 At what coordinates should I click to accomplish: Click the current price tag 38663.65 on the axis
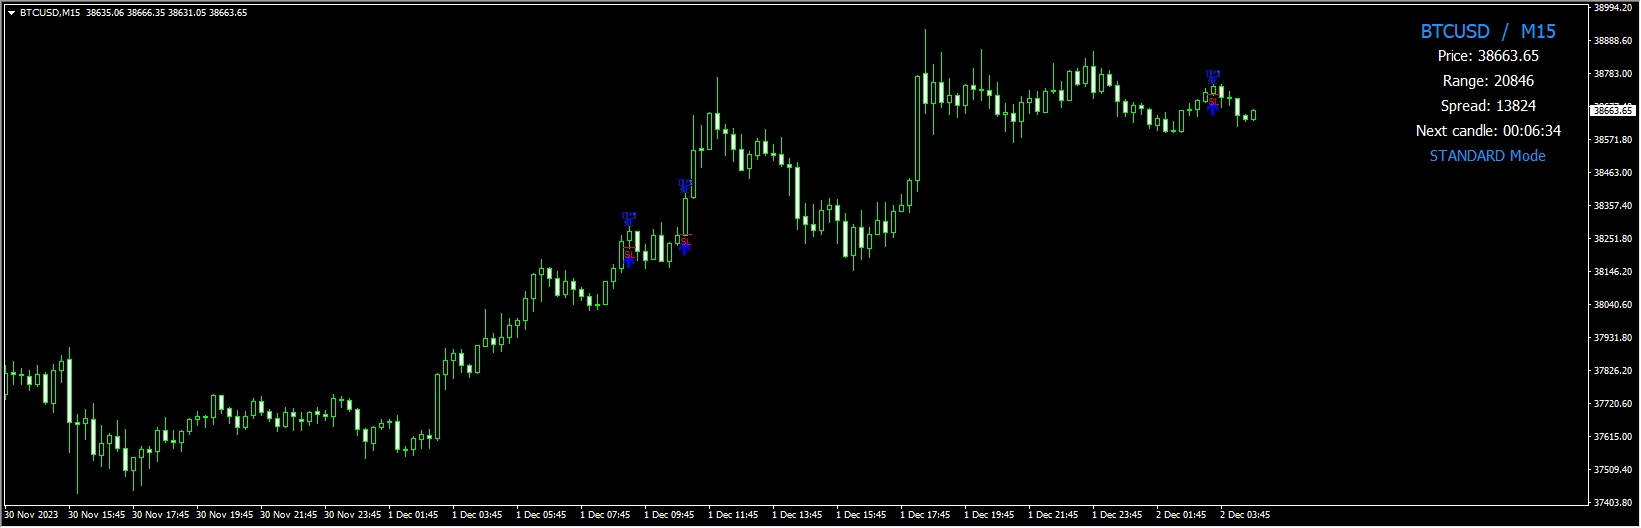[x=1613, y=110]
